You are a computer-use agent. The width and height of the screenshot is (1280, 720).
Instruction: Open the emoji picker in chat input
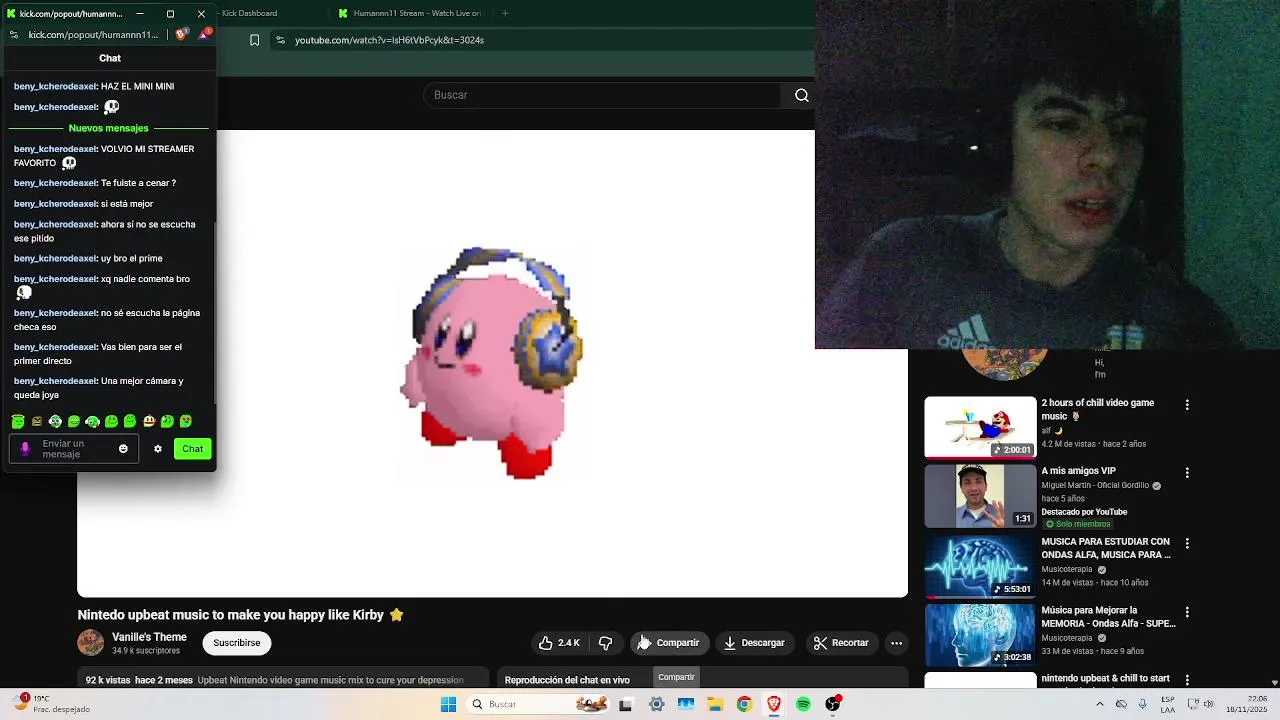coord(123,449)
